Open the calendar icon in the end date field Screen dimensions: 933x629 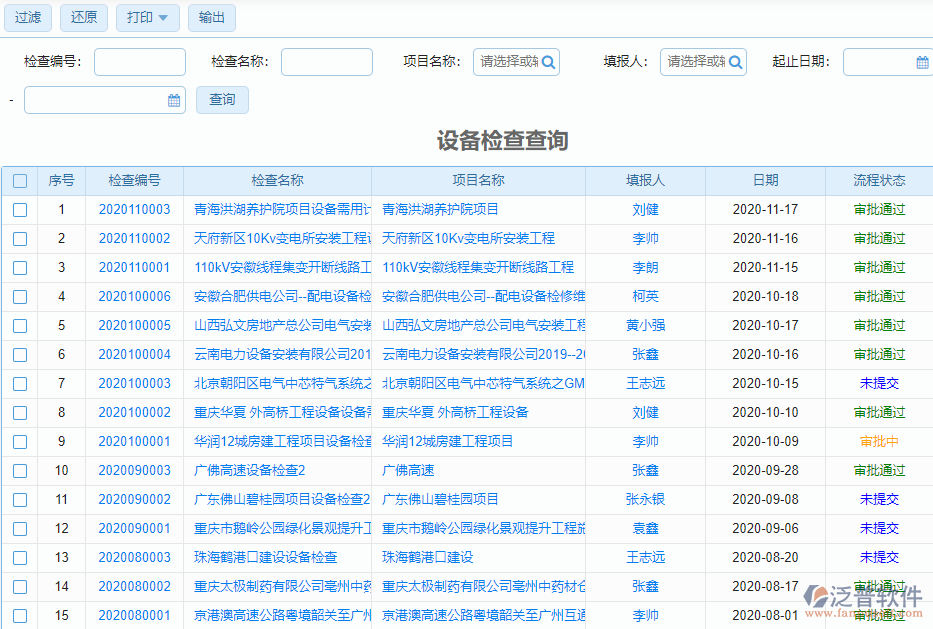(x=172, y=99)
